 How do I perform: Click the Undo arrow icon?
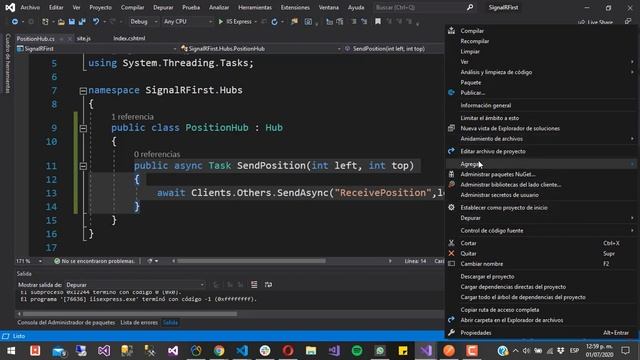(x=96, y=22)
